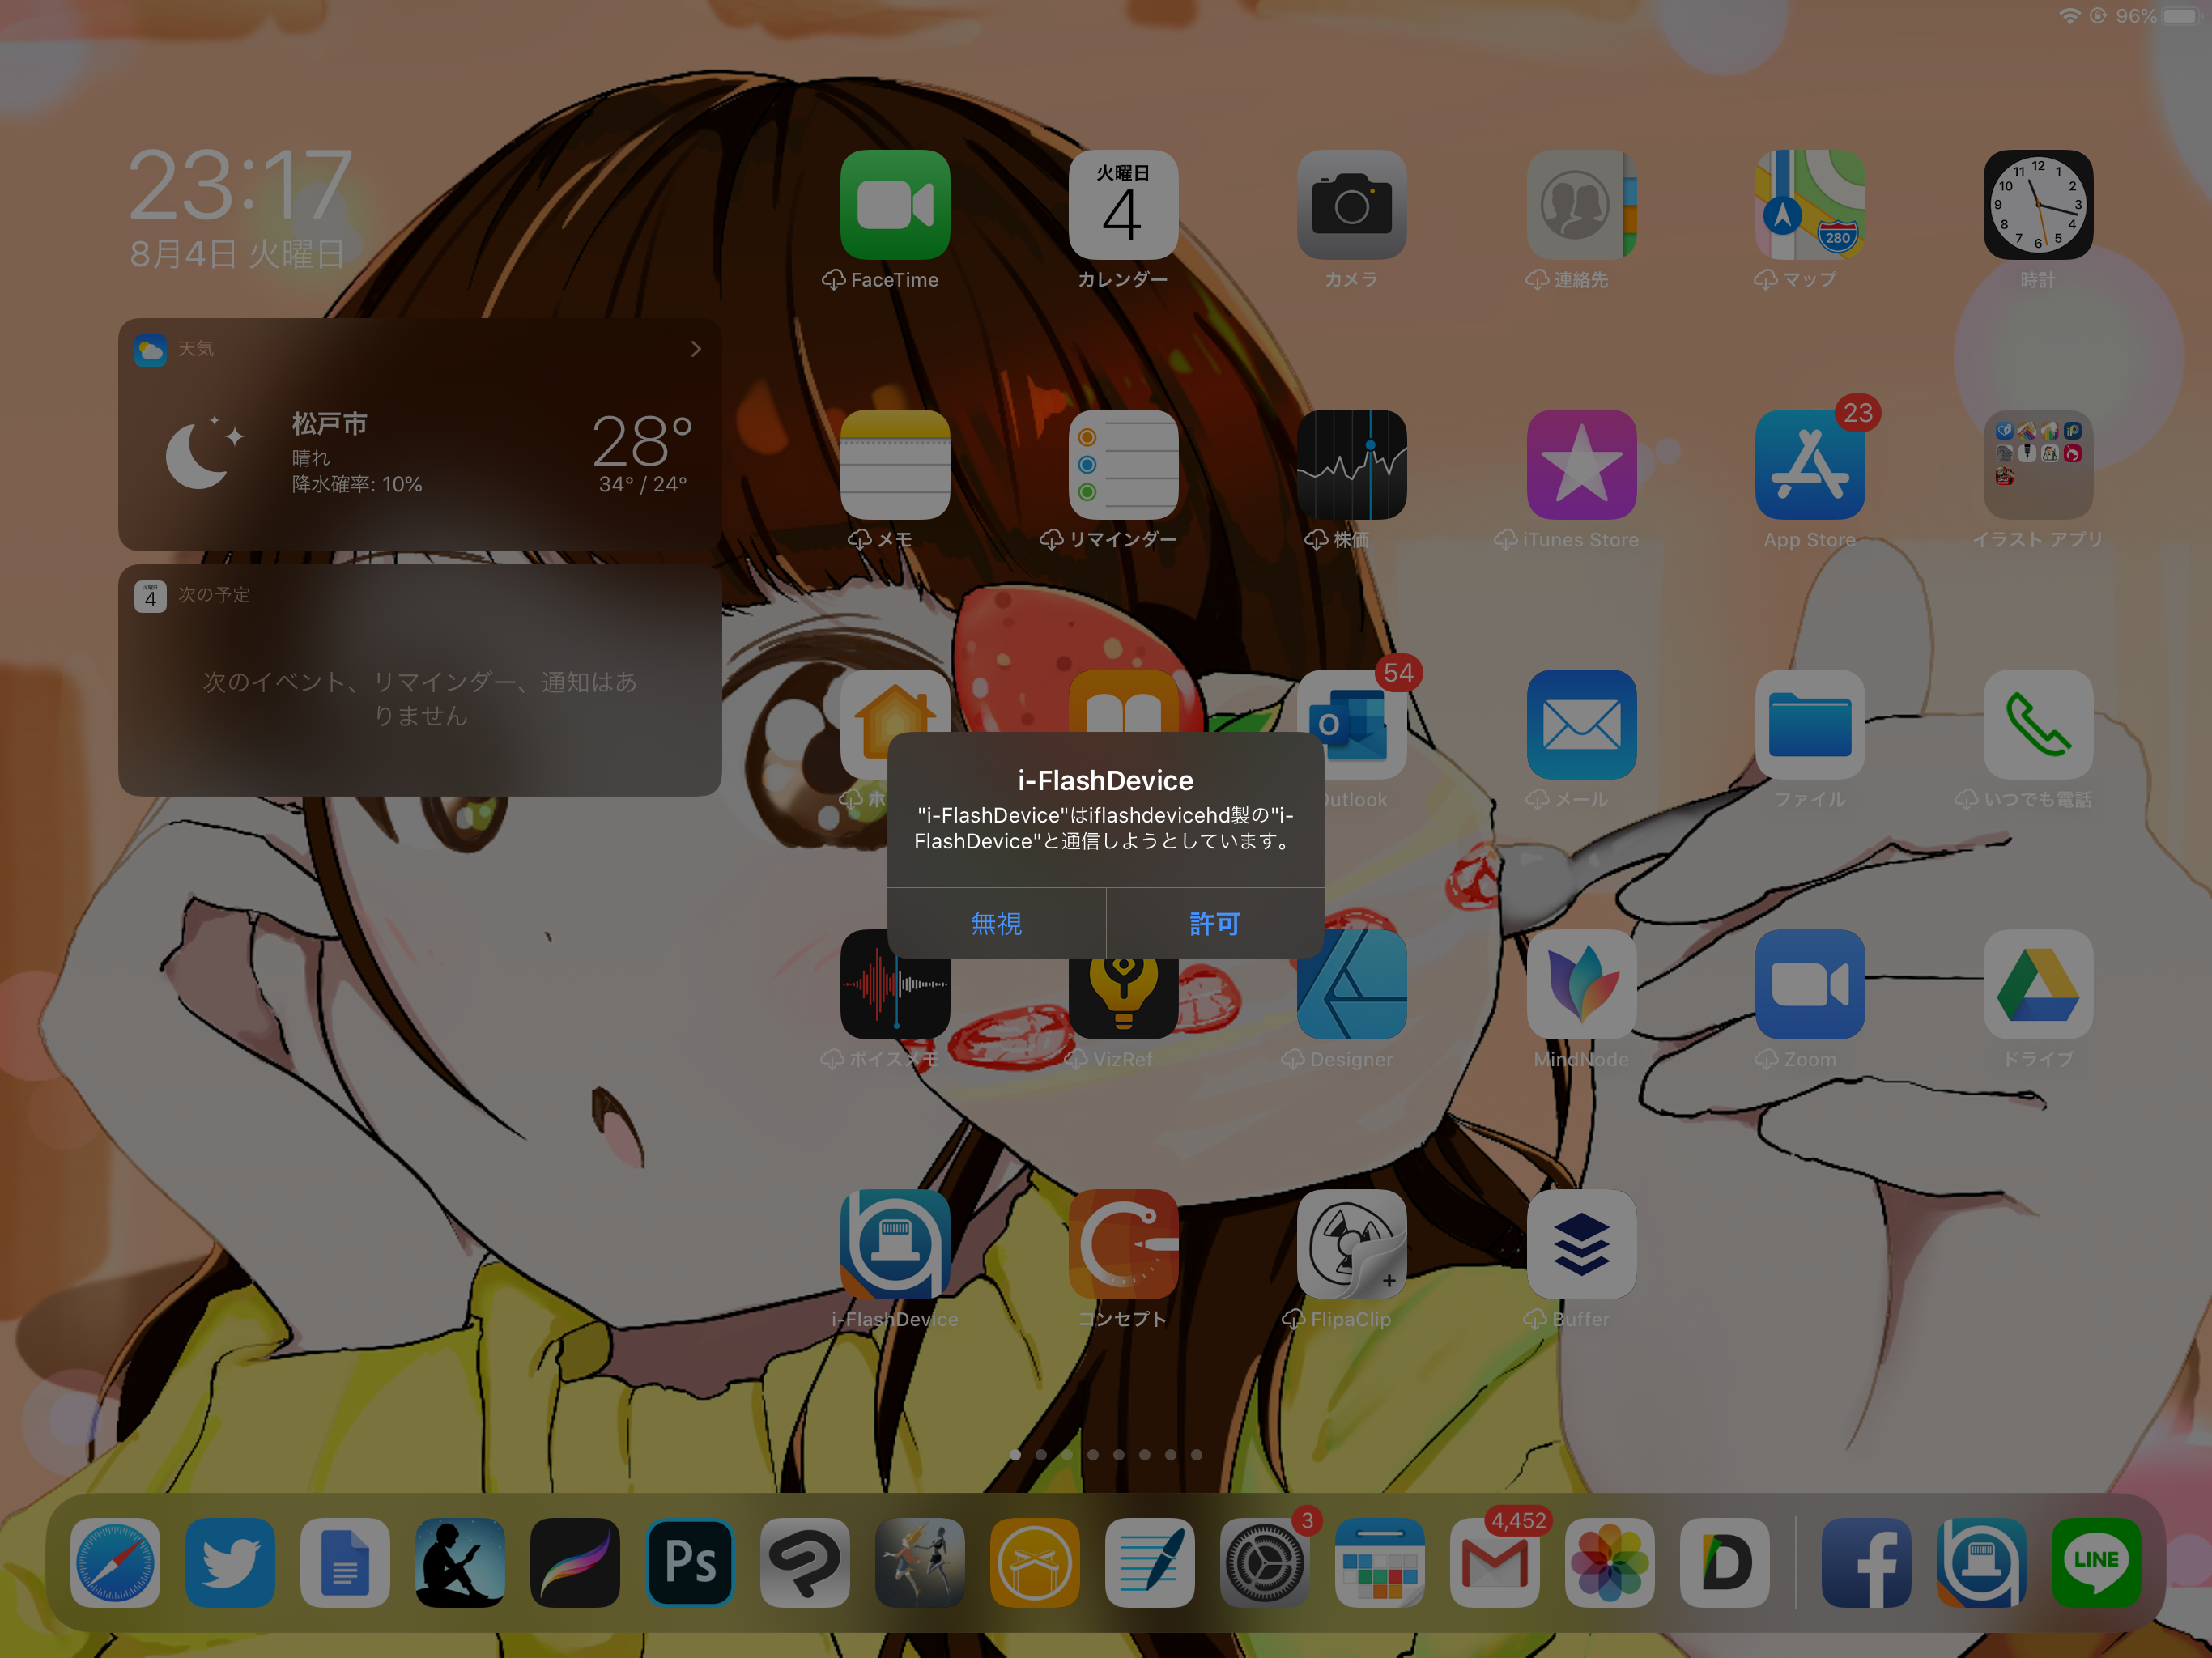The width and height of the screenshot is (2212, 1658).
Task: Open the イラスト アプリ folder
Action: 2038,465
